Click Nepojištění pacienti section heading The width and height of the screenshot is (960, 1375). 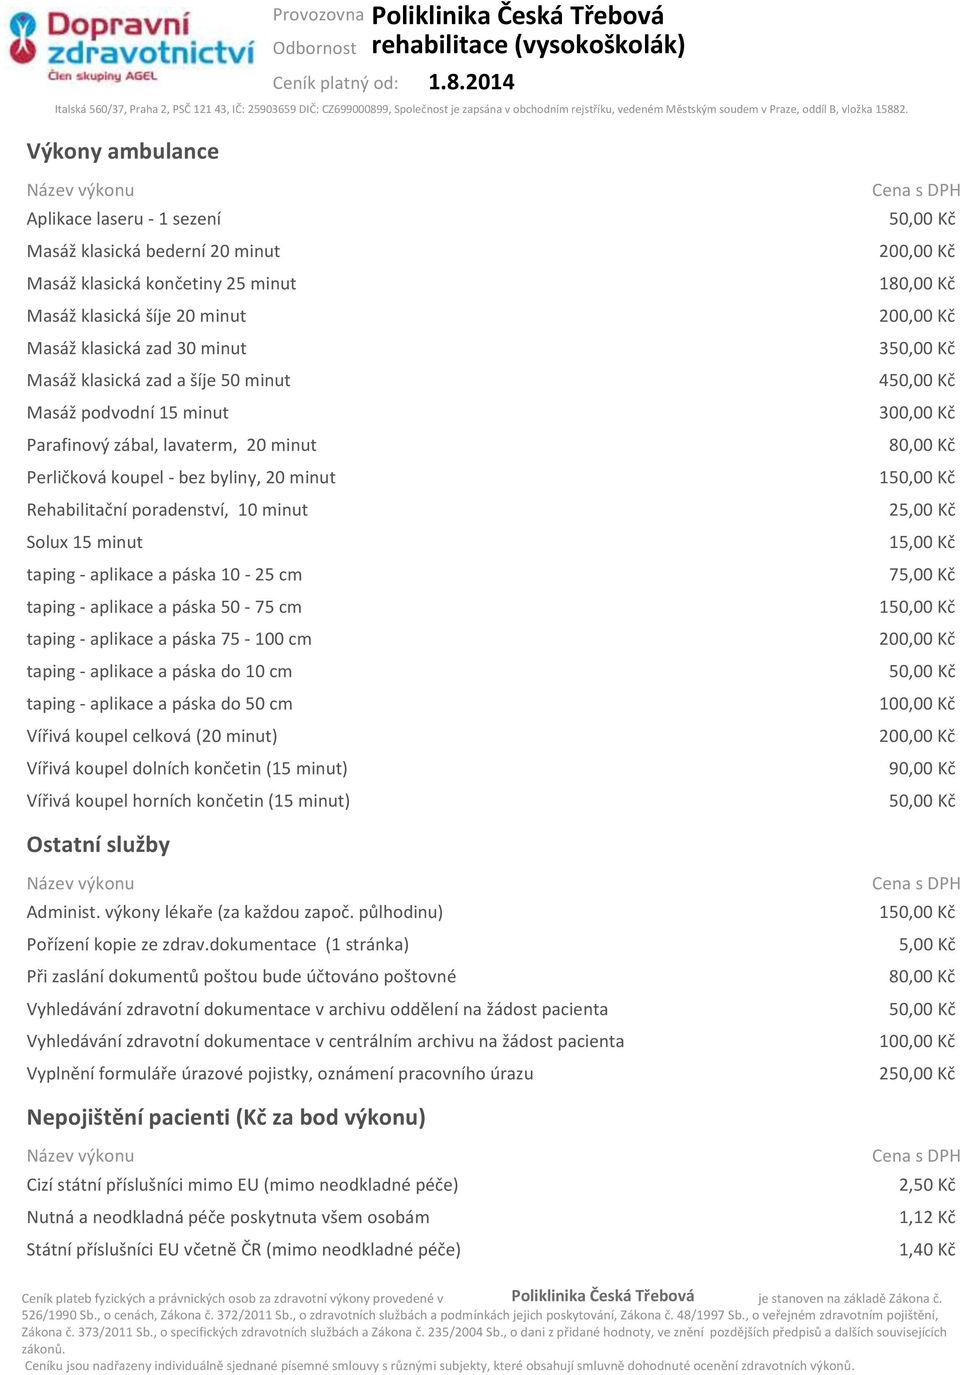[x=226, y=1117]
